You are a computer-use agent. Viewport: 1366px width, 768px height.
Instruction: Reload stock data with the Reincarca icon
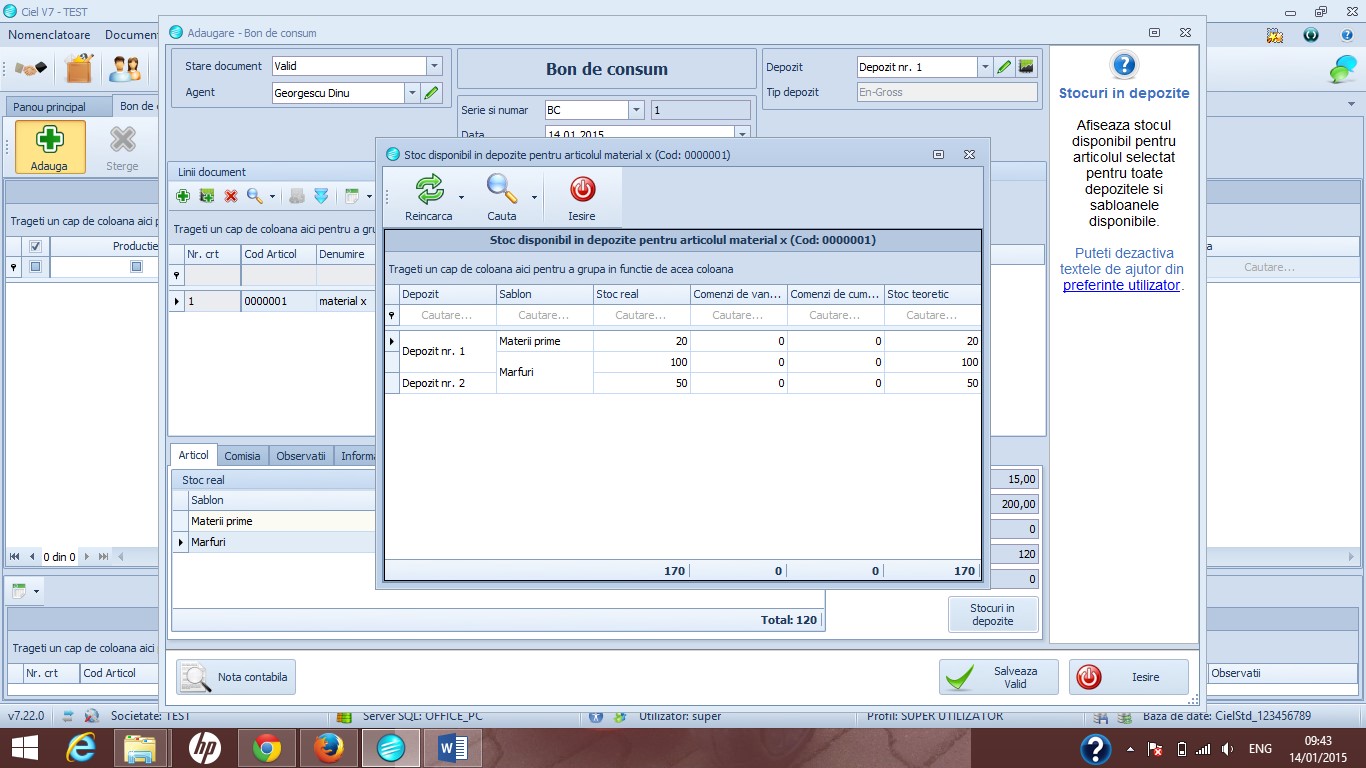[429, 188]
